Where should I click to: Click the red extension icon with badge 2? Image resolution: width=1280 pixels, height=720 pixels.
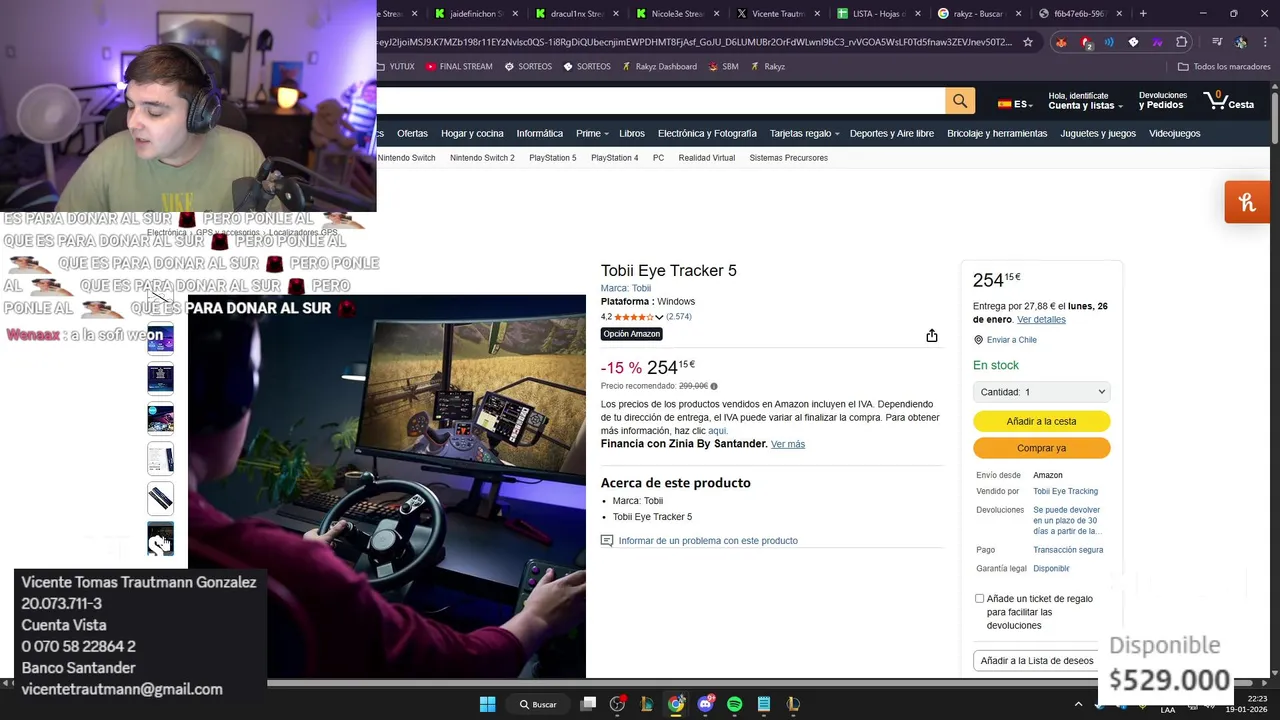(x=1086, y=42)
